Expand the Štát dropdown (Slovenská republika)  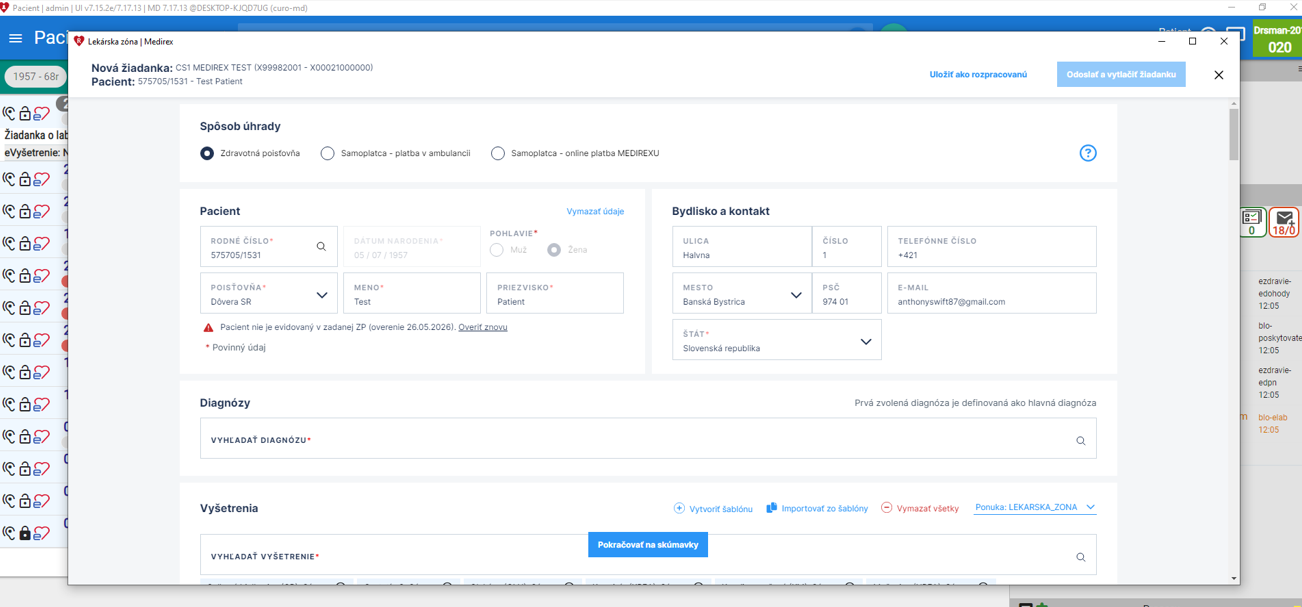pyautogui.click(x=866, y=342)
